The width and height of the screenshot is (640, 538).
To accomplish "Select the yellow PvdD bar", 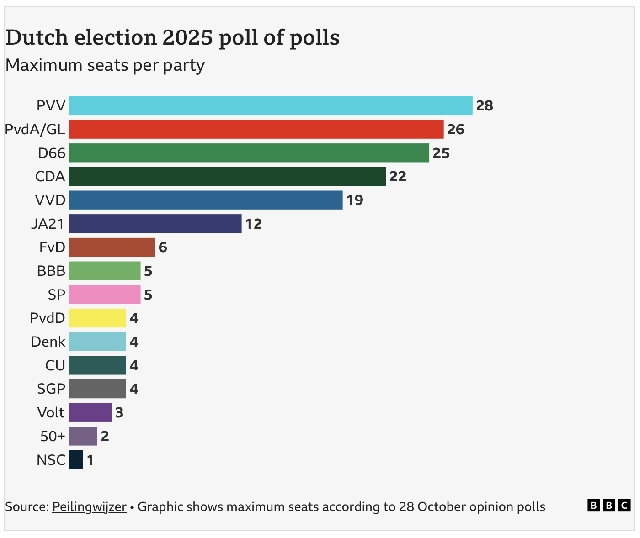I will pos(97,318).
